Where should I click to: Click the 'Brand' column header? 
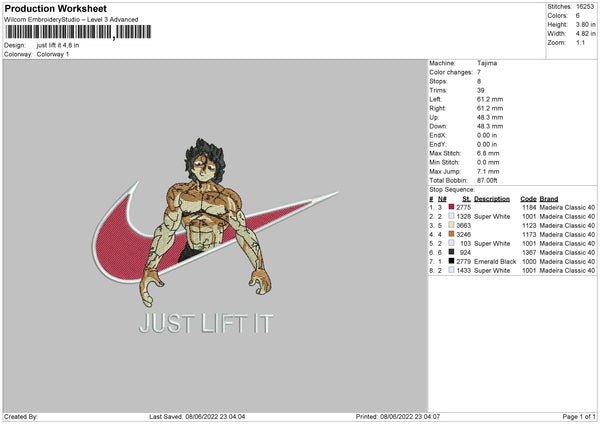[x=549, y=199]
